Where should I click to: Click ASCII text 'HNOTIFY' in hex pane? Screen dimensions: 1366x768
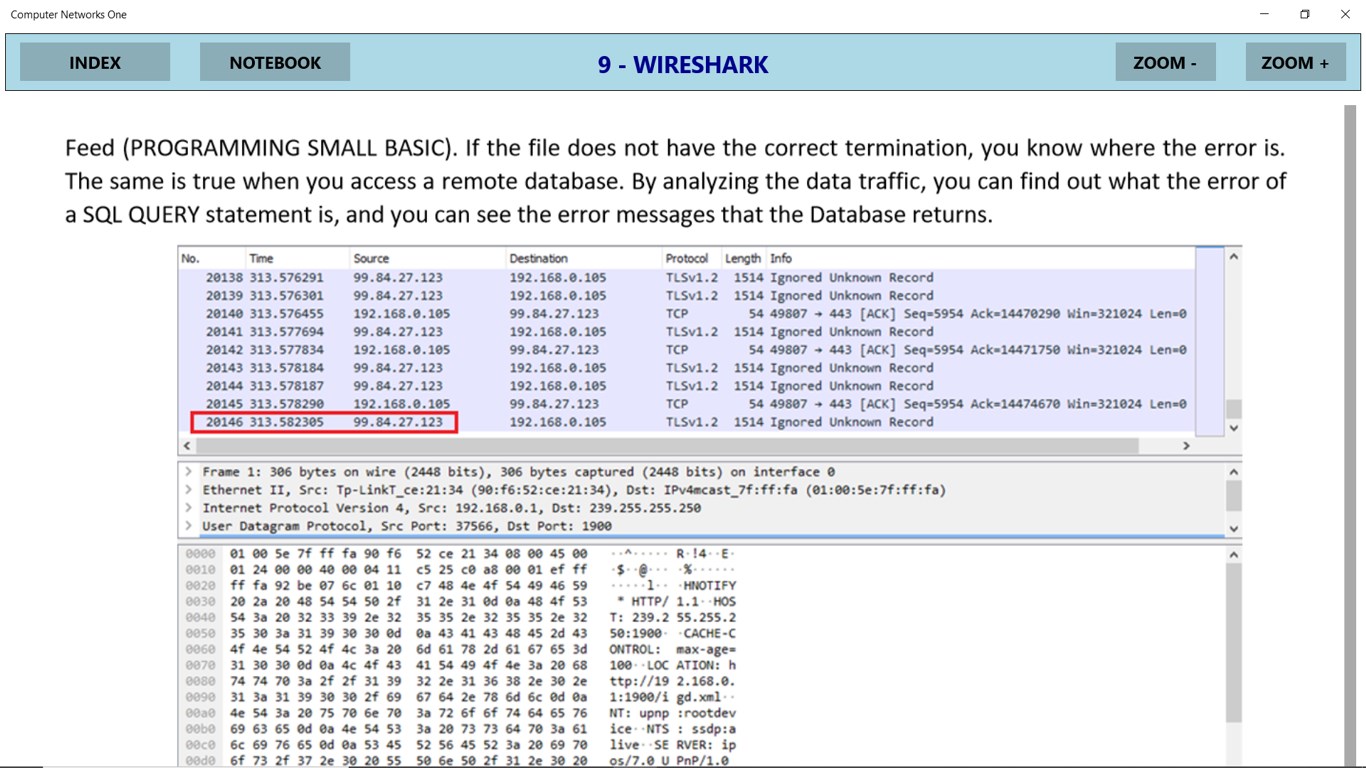[x=710, y=586]
